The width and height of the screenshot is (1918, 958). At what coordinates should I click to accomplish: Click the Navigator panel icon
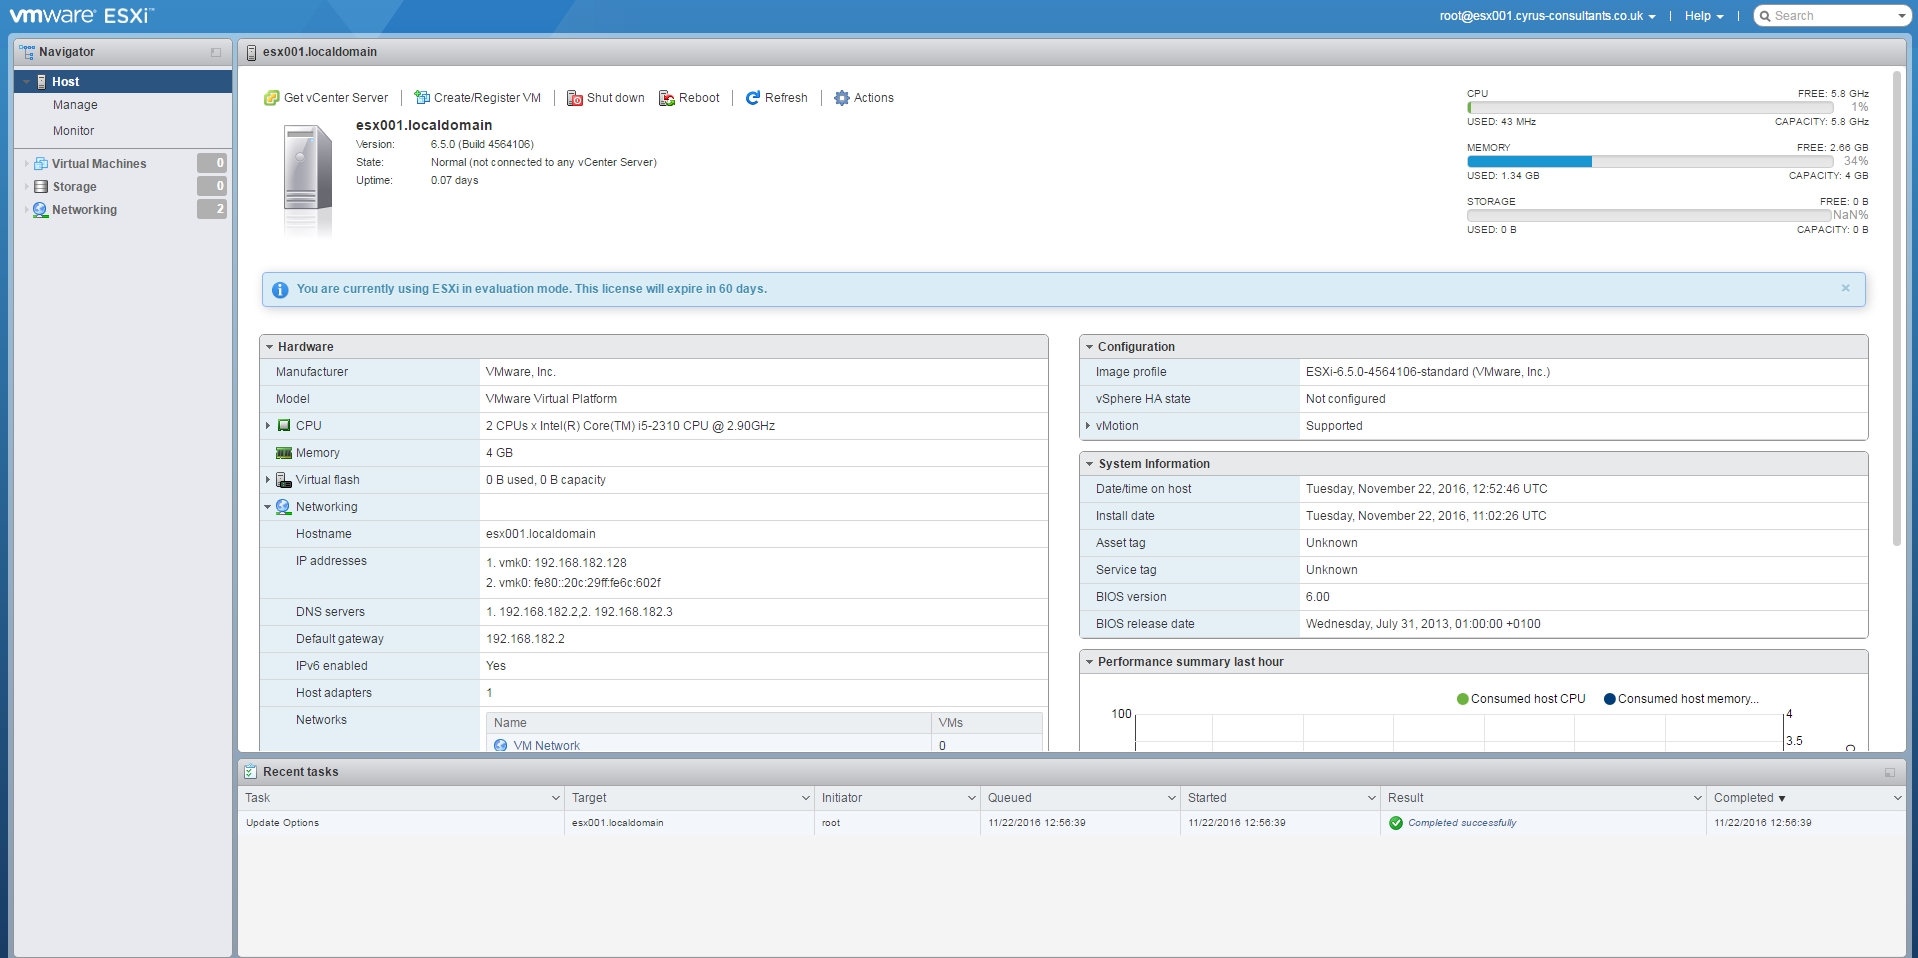27,52
